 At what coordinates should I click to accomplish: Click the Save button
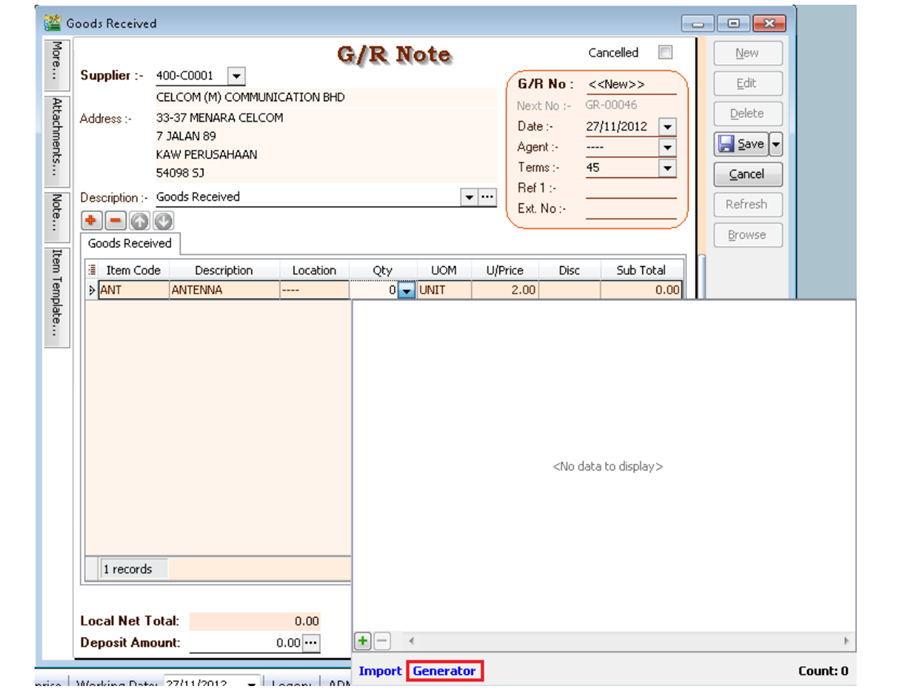tap(740, 144)
